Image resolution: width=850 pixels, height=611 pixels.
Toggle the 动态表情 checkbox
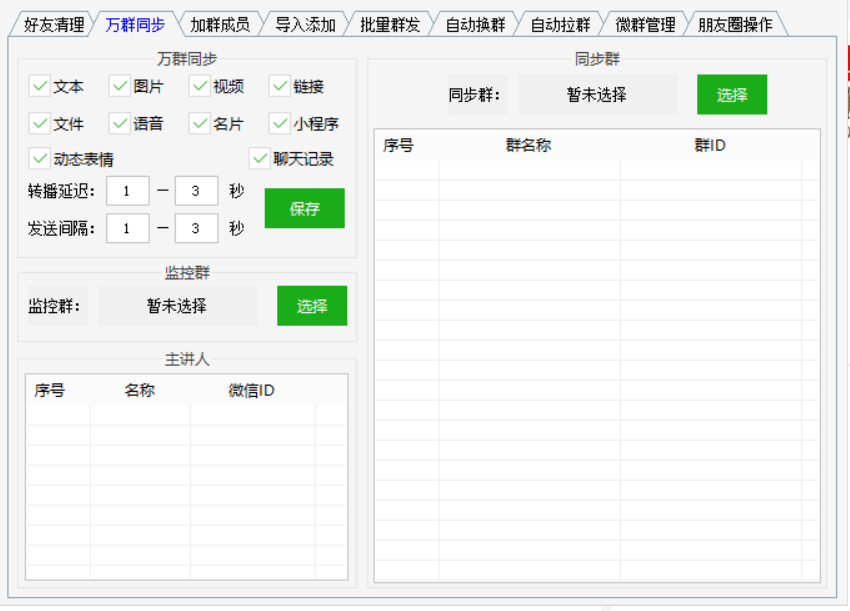coord(40,158)
